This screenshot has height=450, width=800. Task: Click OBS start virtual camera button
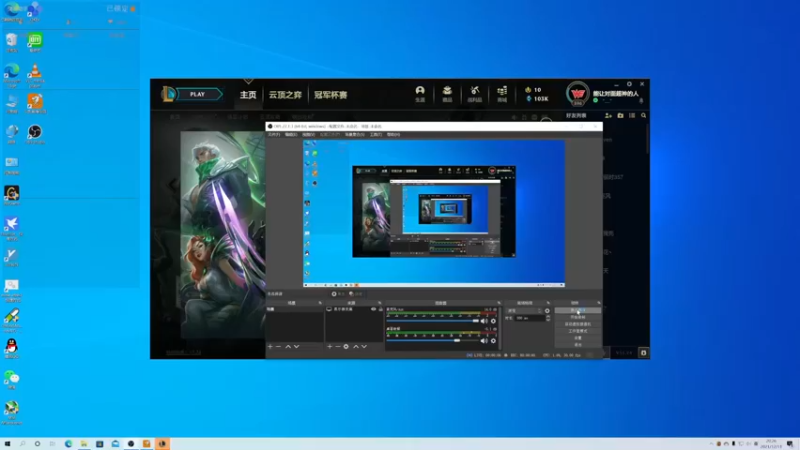[x=578, y=324]
